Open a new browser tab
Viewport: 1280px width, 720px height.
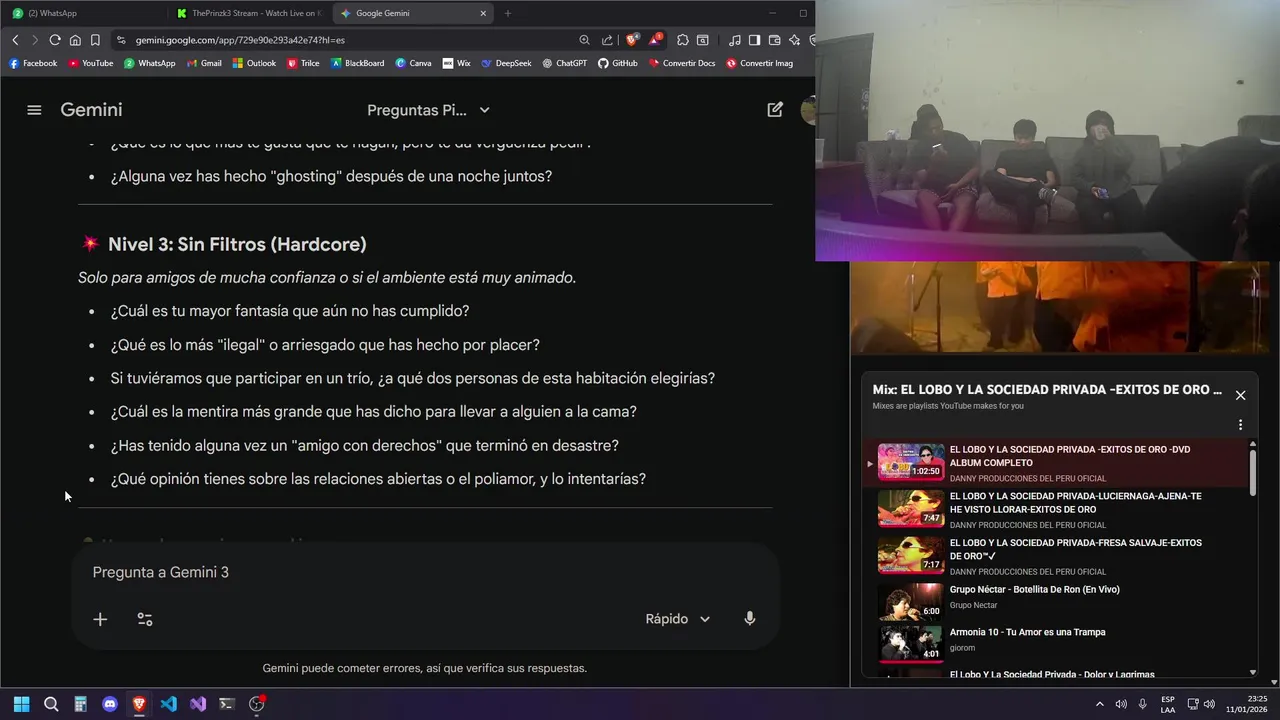[508, 13]
